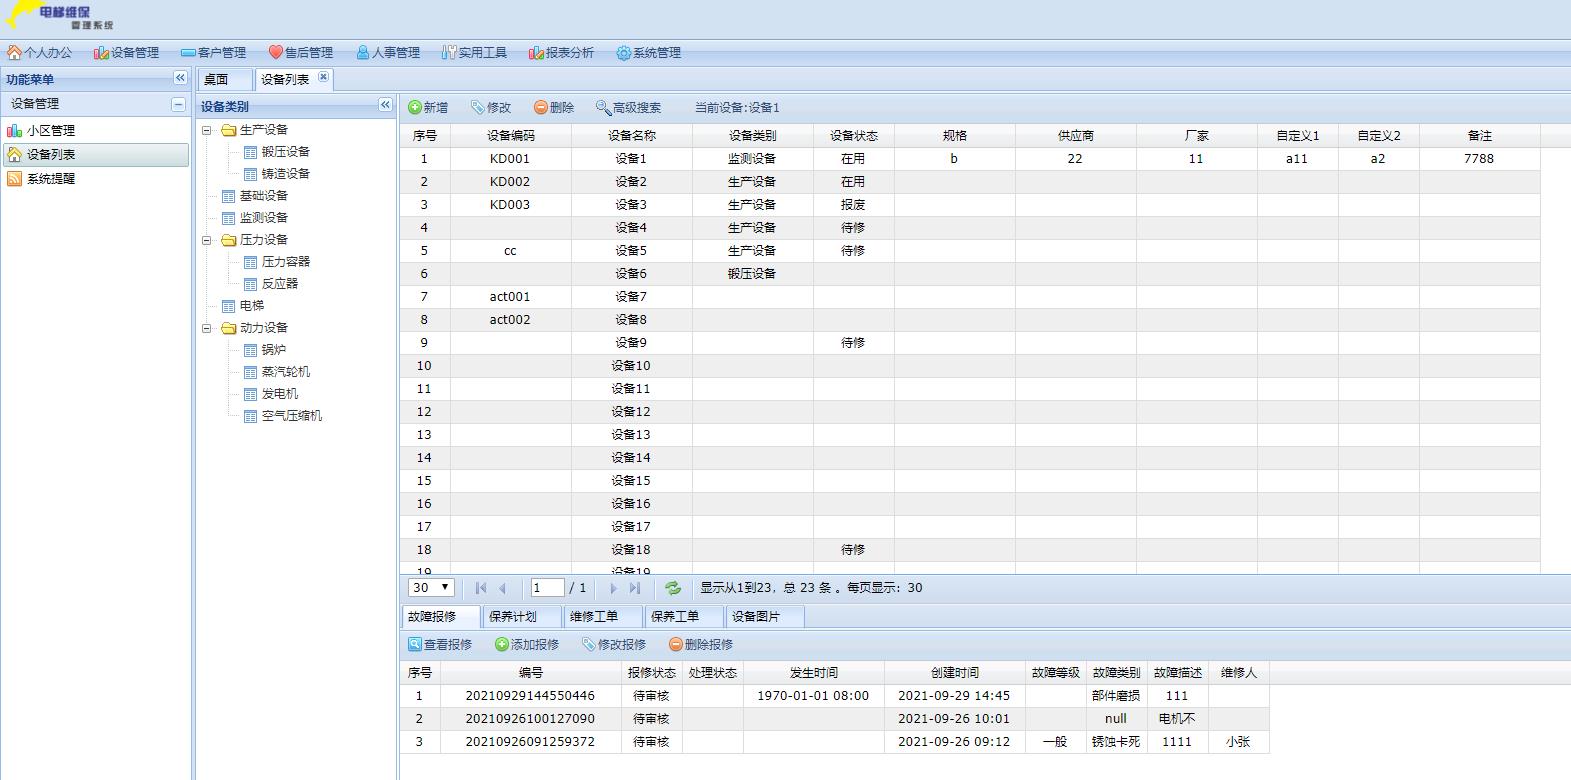Click the page number input field
Screen dimensions: 1571x780
pyautogui.click(x=547, y=588)
